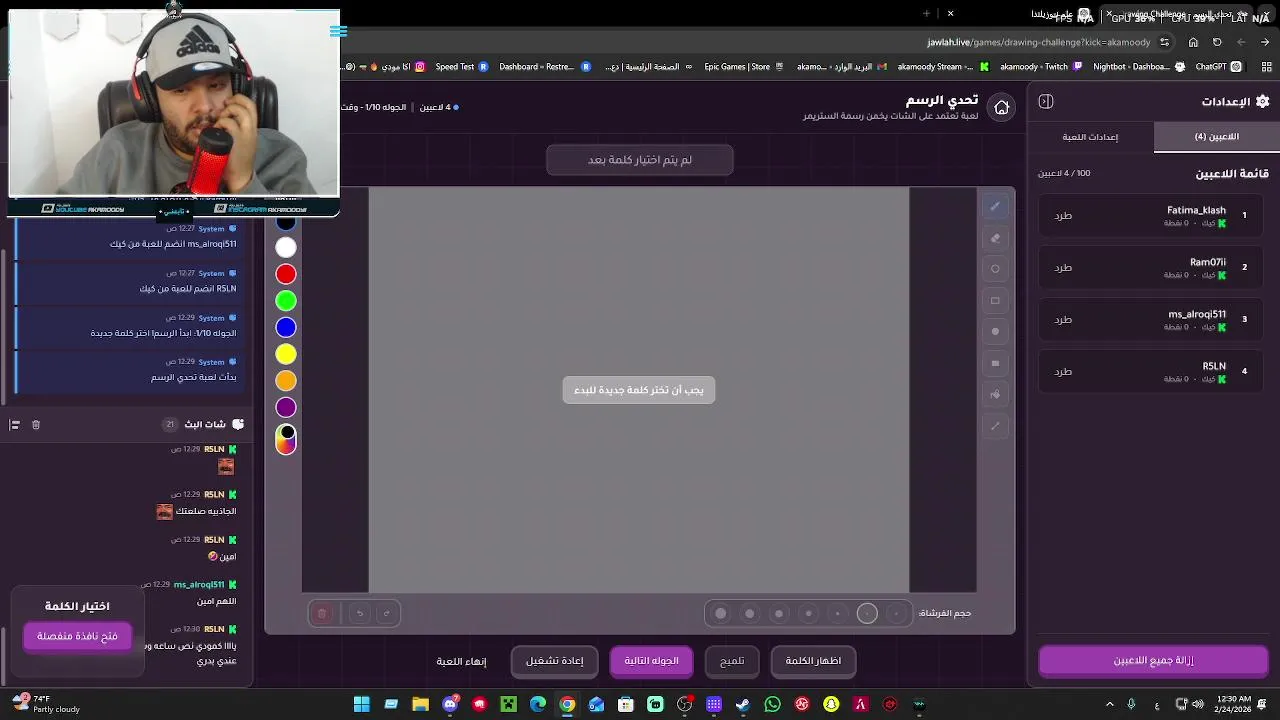Collapse the settings sidebar panel icon
Viewport: 1280px width, 720px height.
point(1046,101)
